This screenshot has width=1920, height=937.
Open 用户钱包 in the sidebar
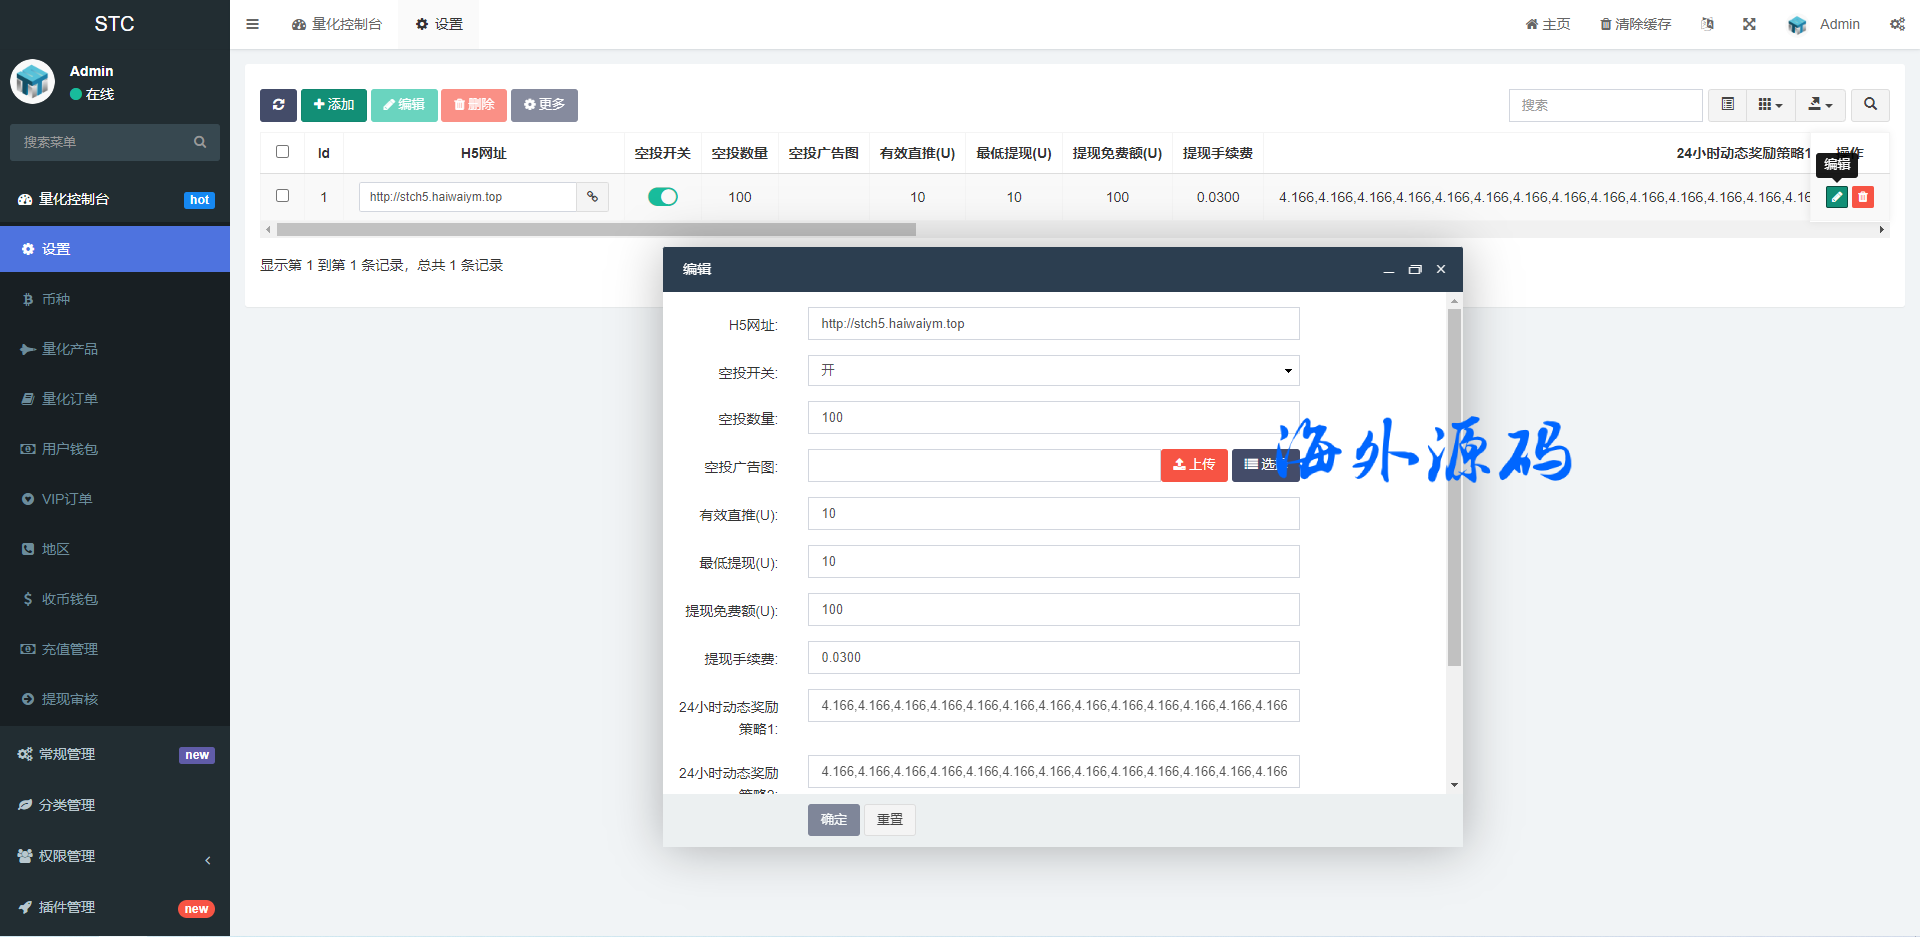(x=70, y=449)
